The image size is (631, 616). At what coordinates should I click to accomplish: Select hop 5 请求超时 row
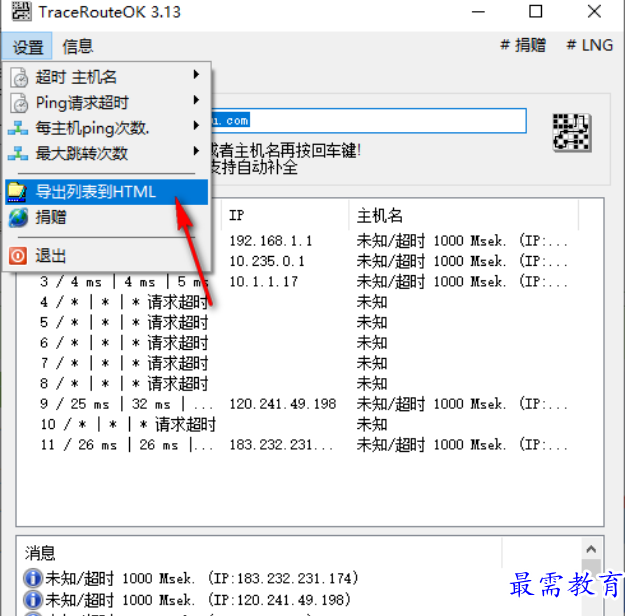310,322
